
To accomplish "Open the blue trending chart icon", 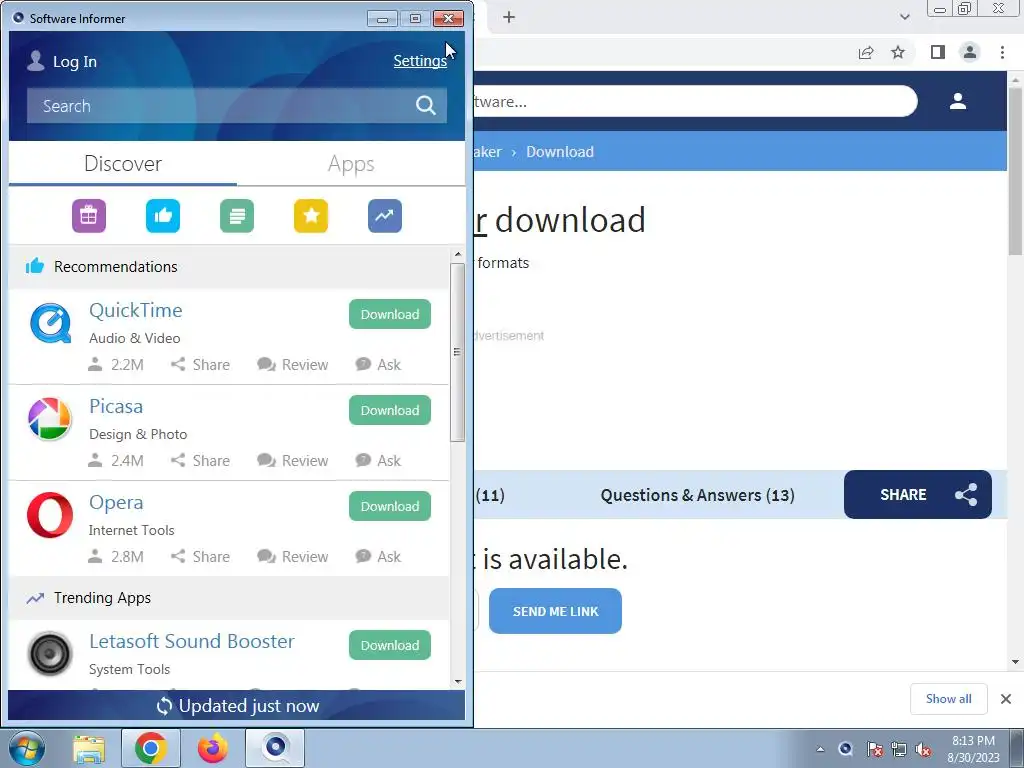I will [385, 216].
